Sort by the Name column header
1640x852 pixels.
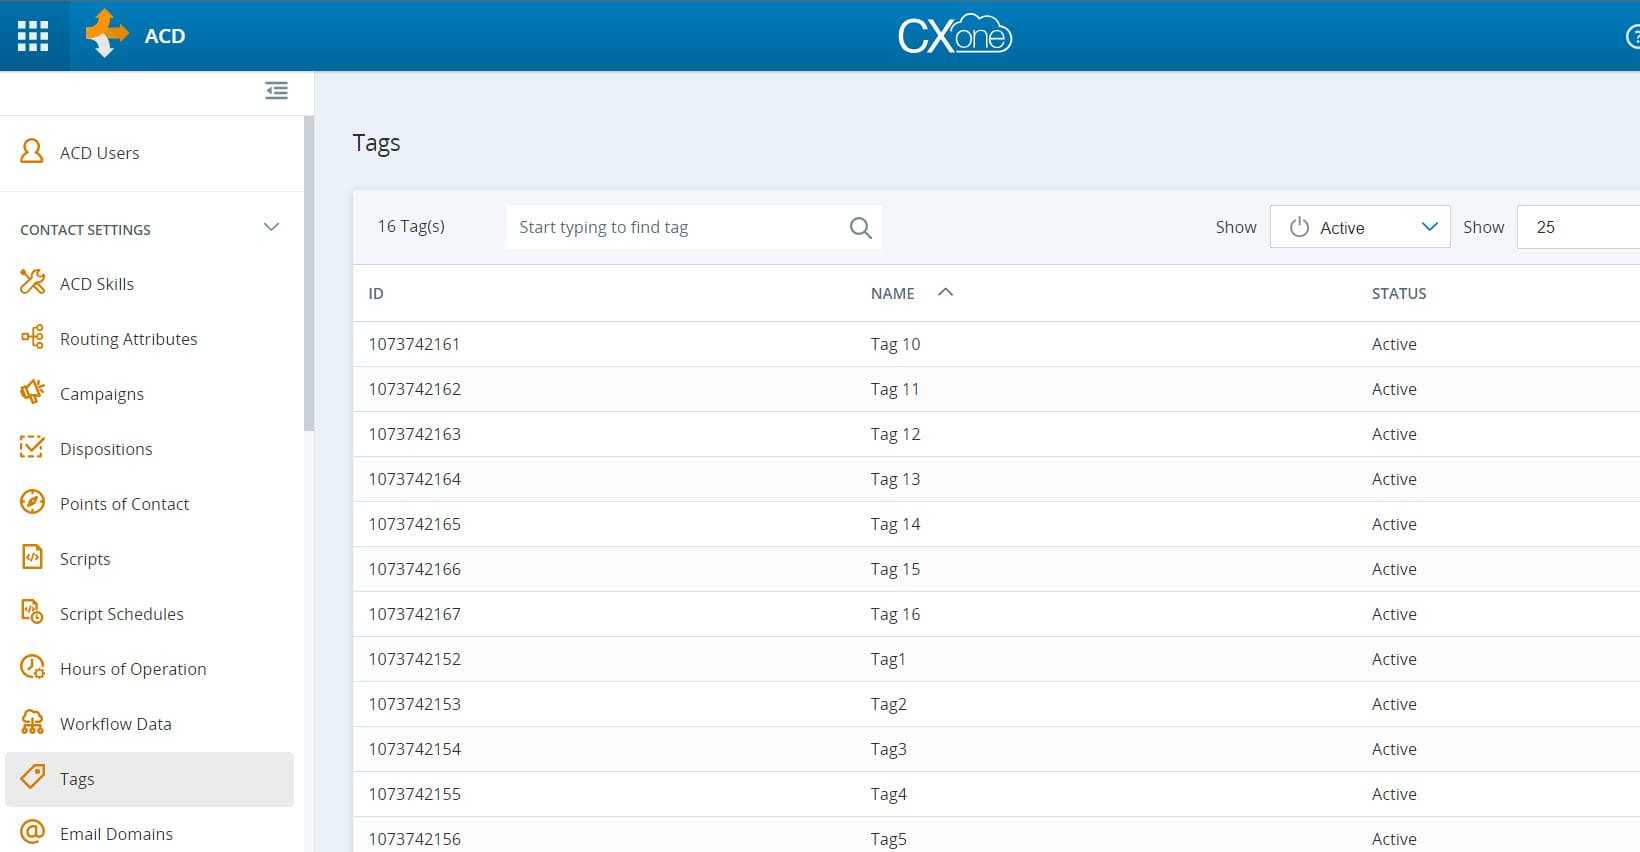tap(893, 293)
